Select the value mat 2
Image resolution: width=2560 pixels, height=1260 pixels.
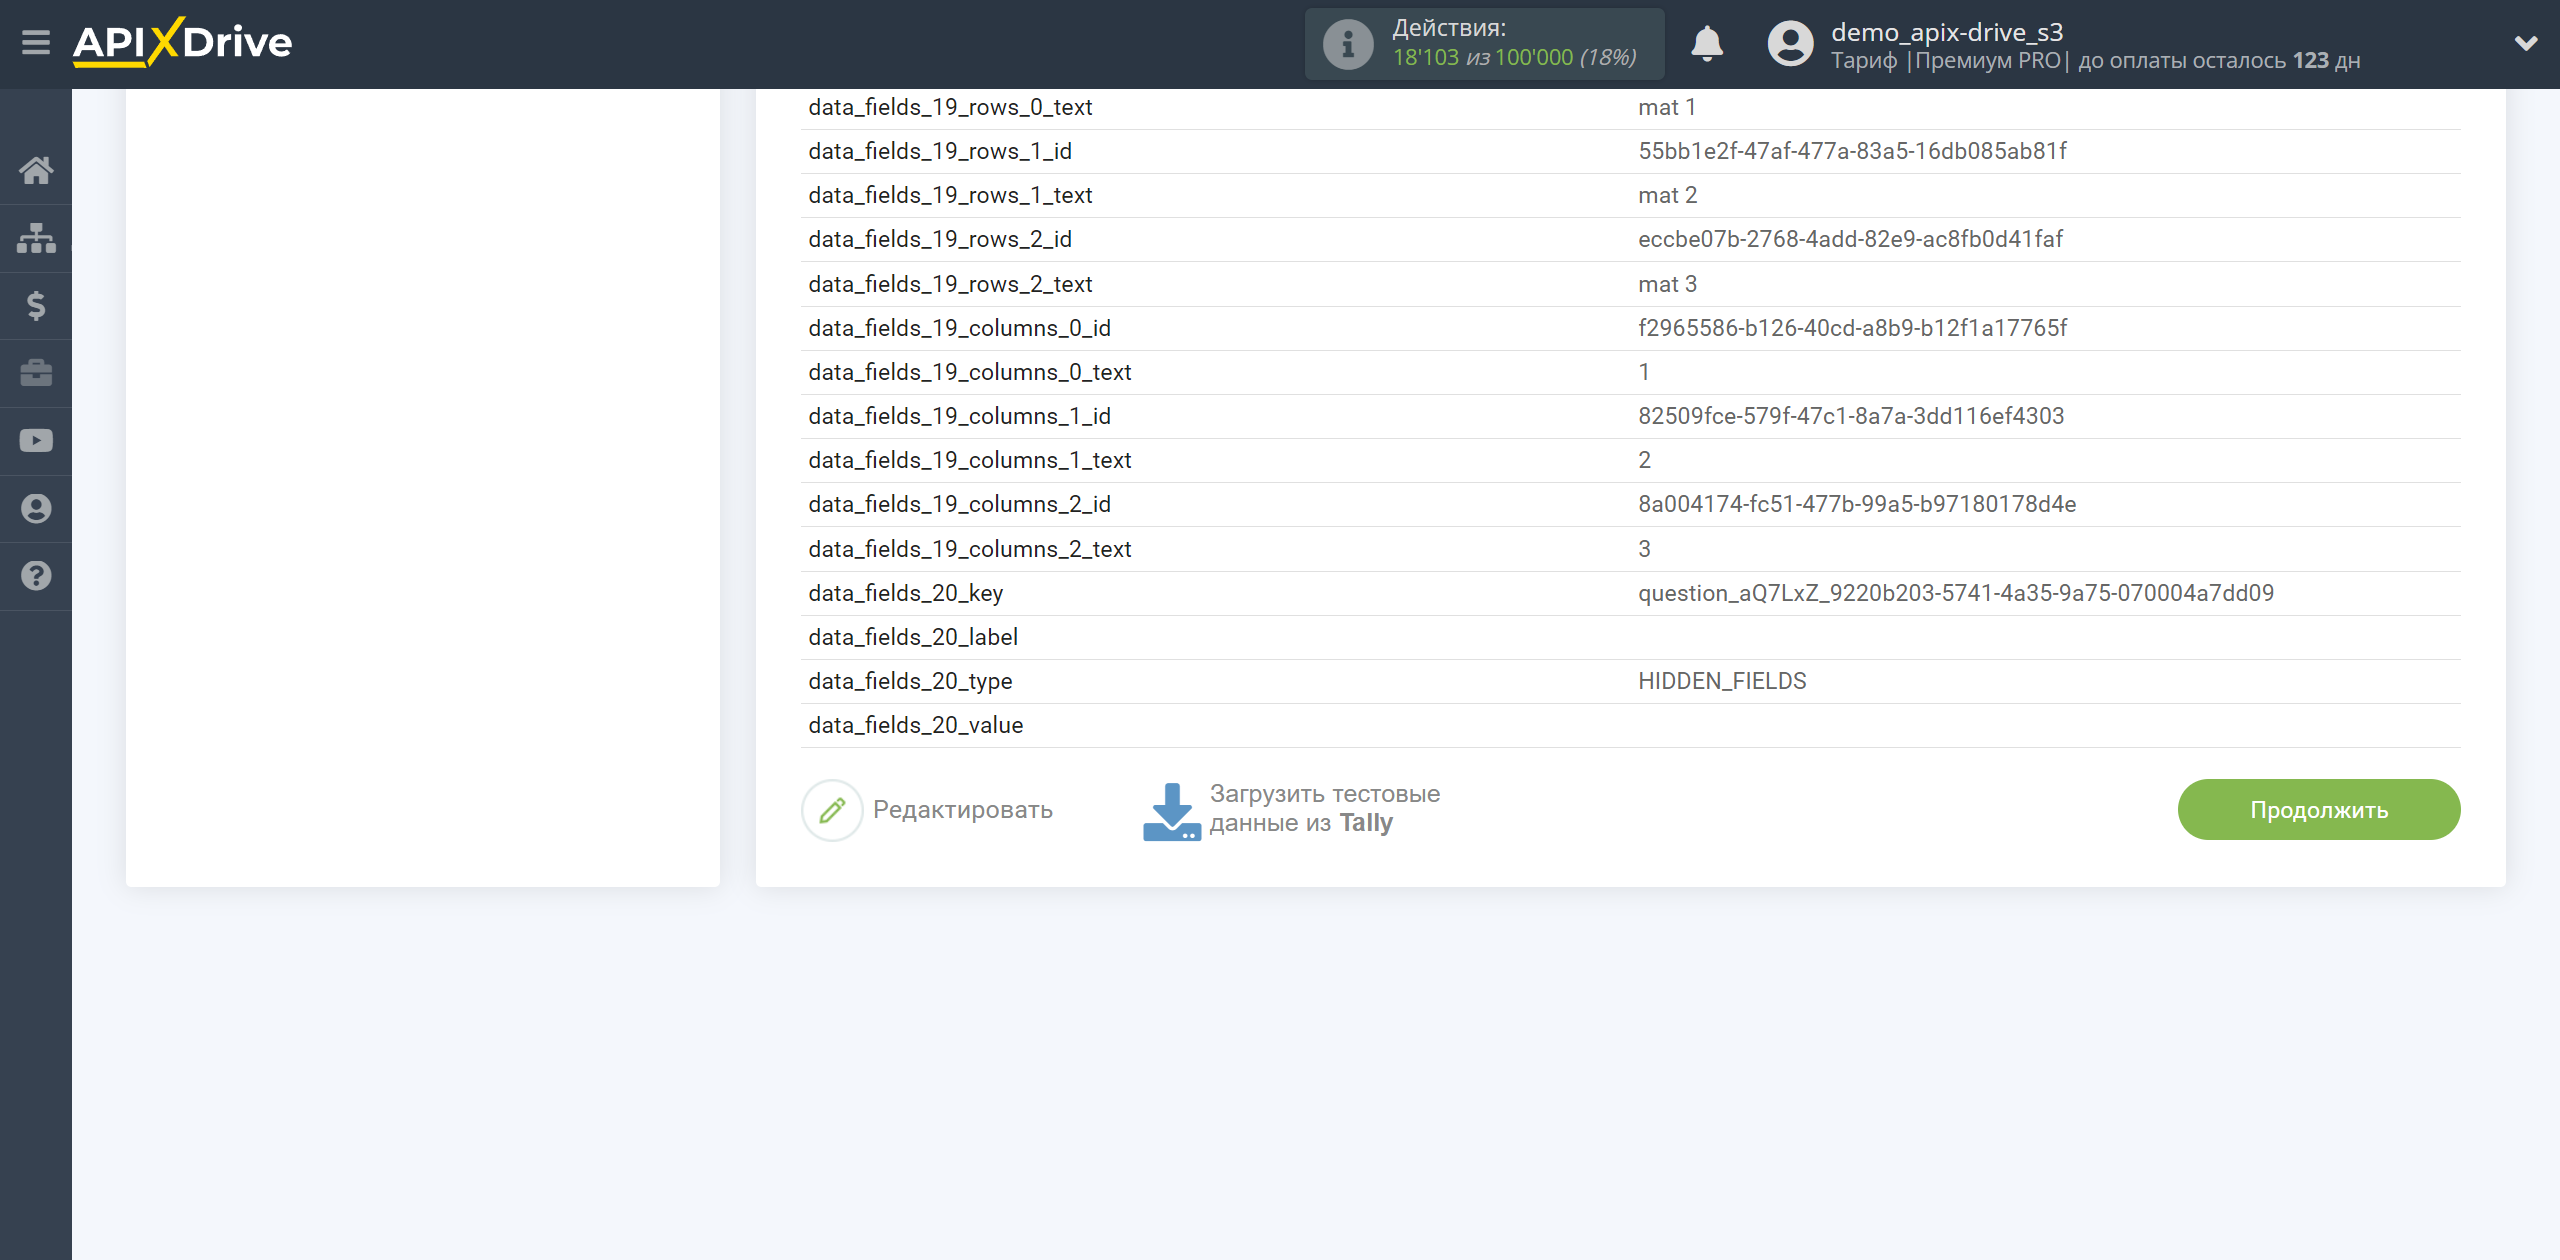[x=1667, y=195]
